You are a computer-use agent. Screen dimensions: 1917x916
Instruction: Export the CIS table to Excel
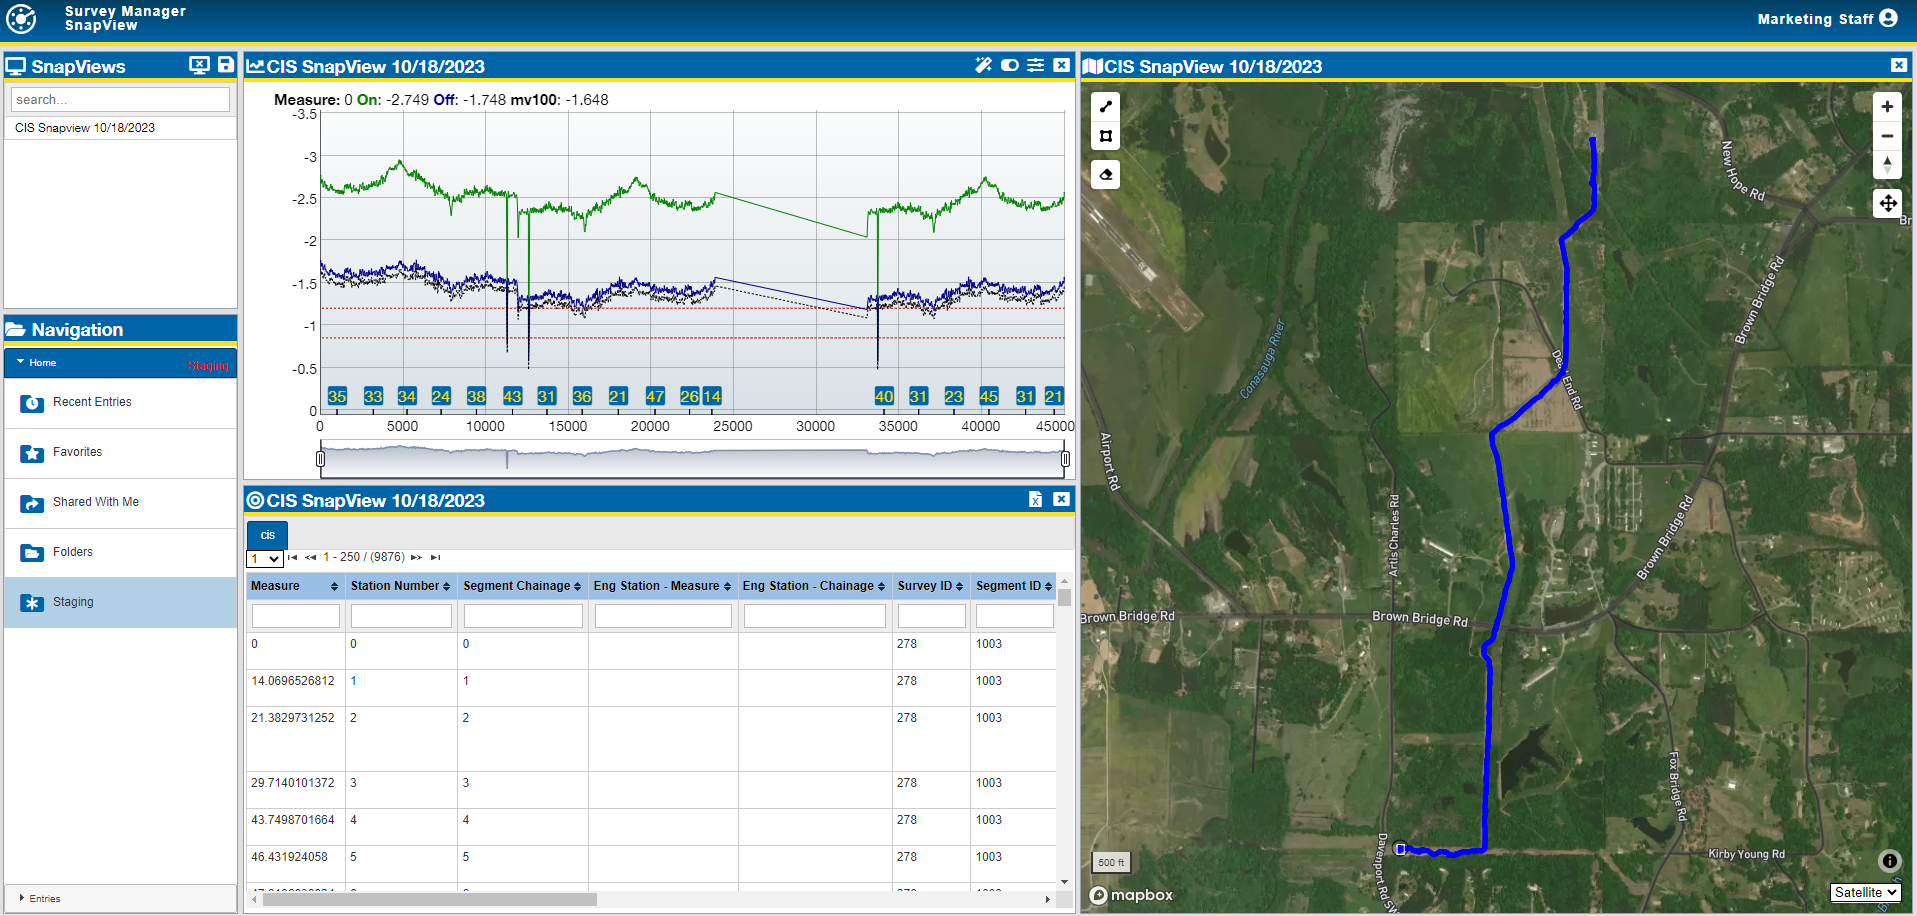click(x=1035, y=500)
